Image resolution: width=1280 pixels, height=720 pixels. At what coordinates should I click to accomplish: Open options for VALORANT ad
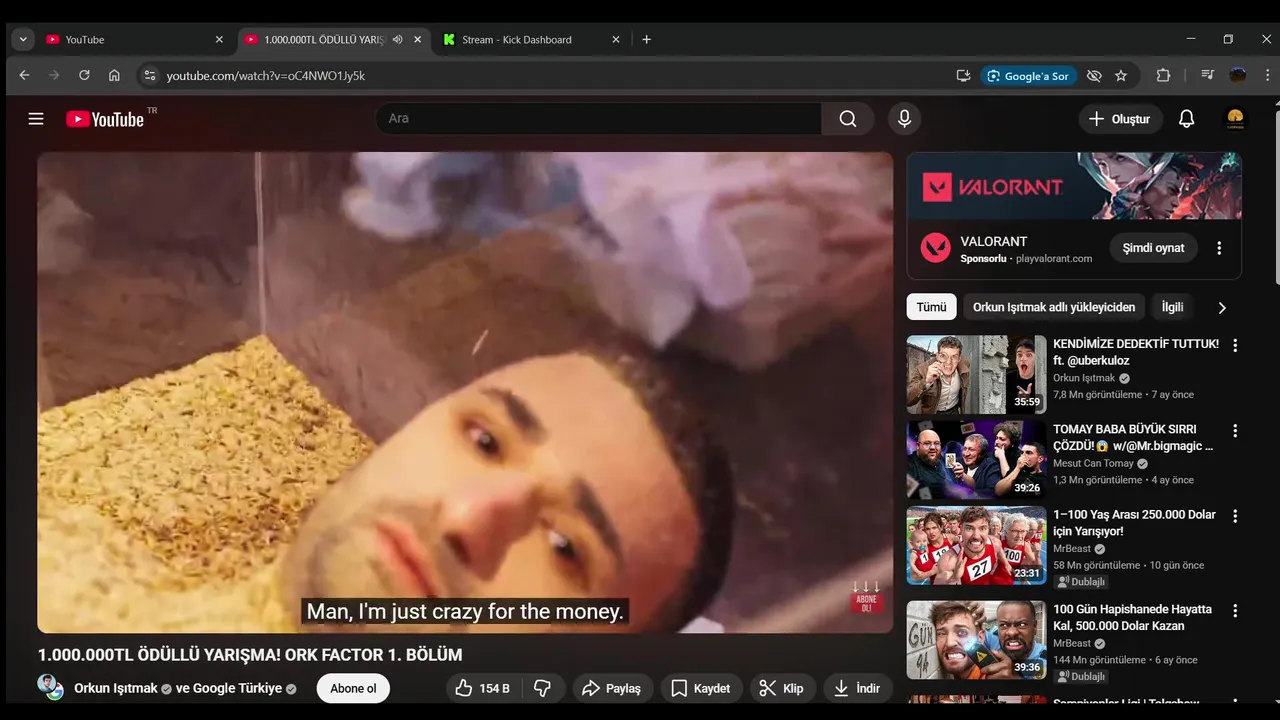[1218, 248]
